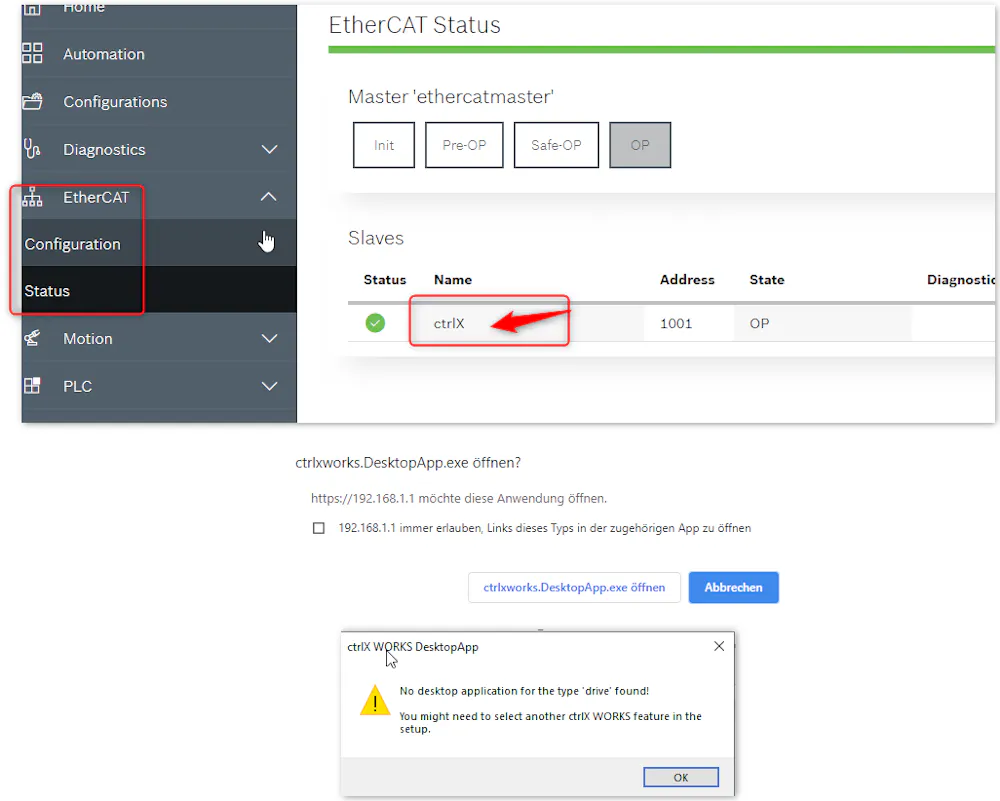The image size is (1000, 801).
Task: Set master state to Init
Action: [384, 145]
